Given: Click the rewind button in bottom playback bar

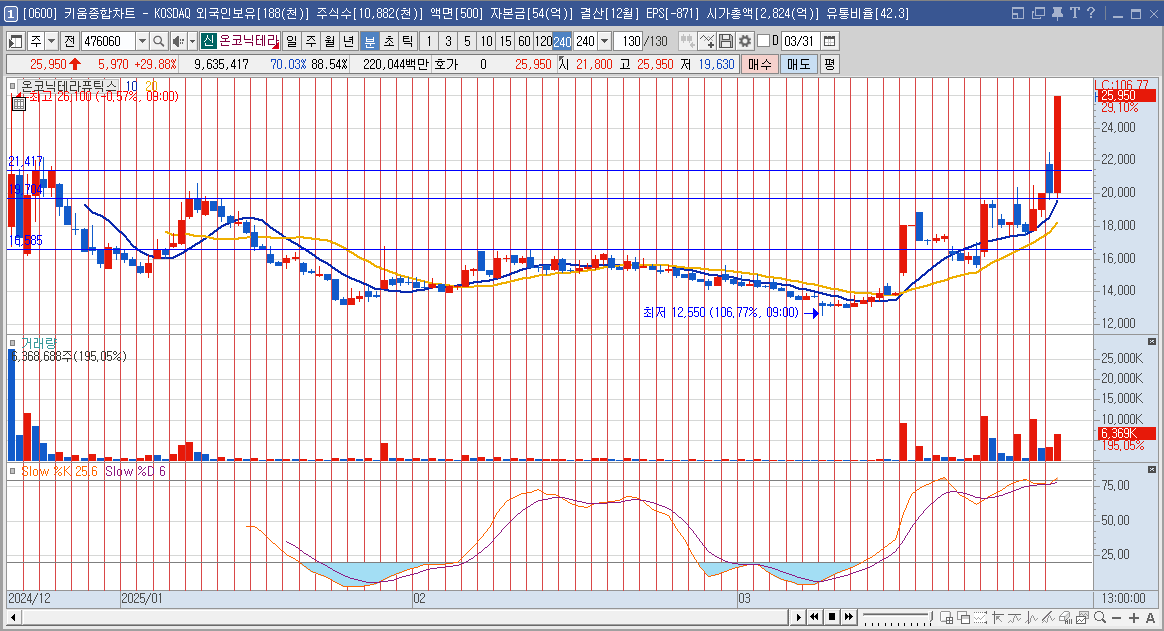Looking at the screenshot, I should (x=814, y=618).
